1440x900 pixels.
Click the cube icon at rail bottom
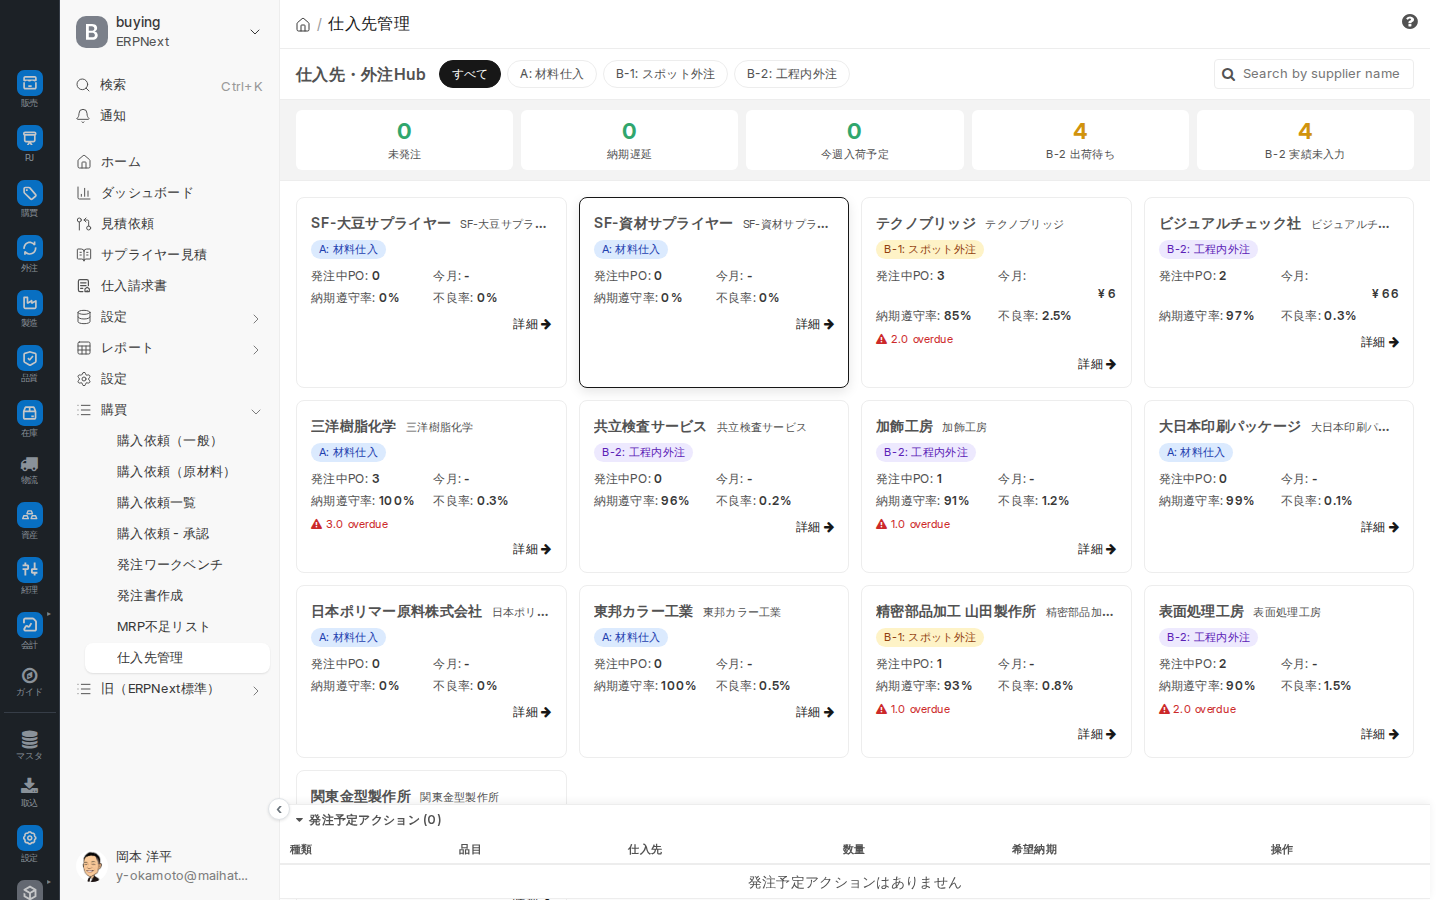30,890
